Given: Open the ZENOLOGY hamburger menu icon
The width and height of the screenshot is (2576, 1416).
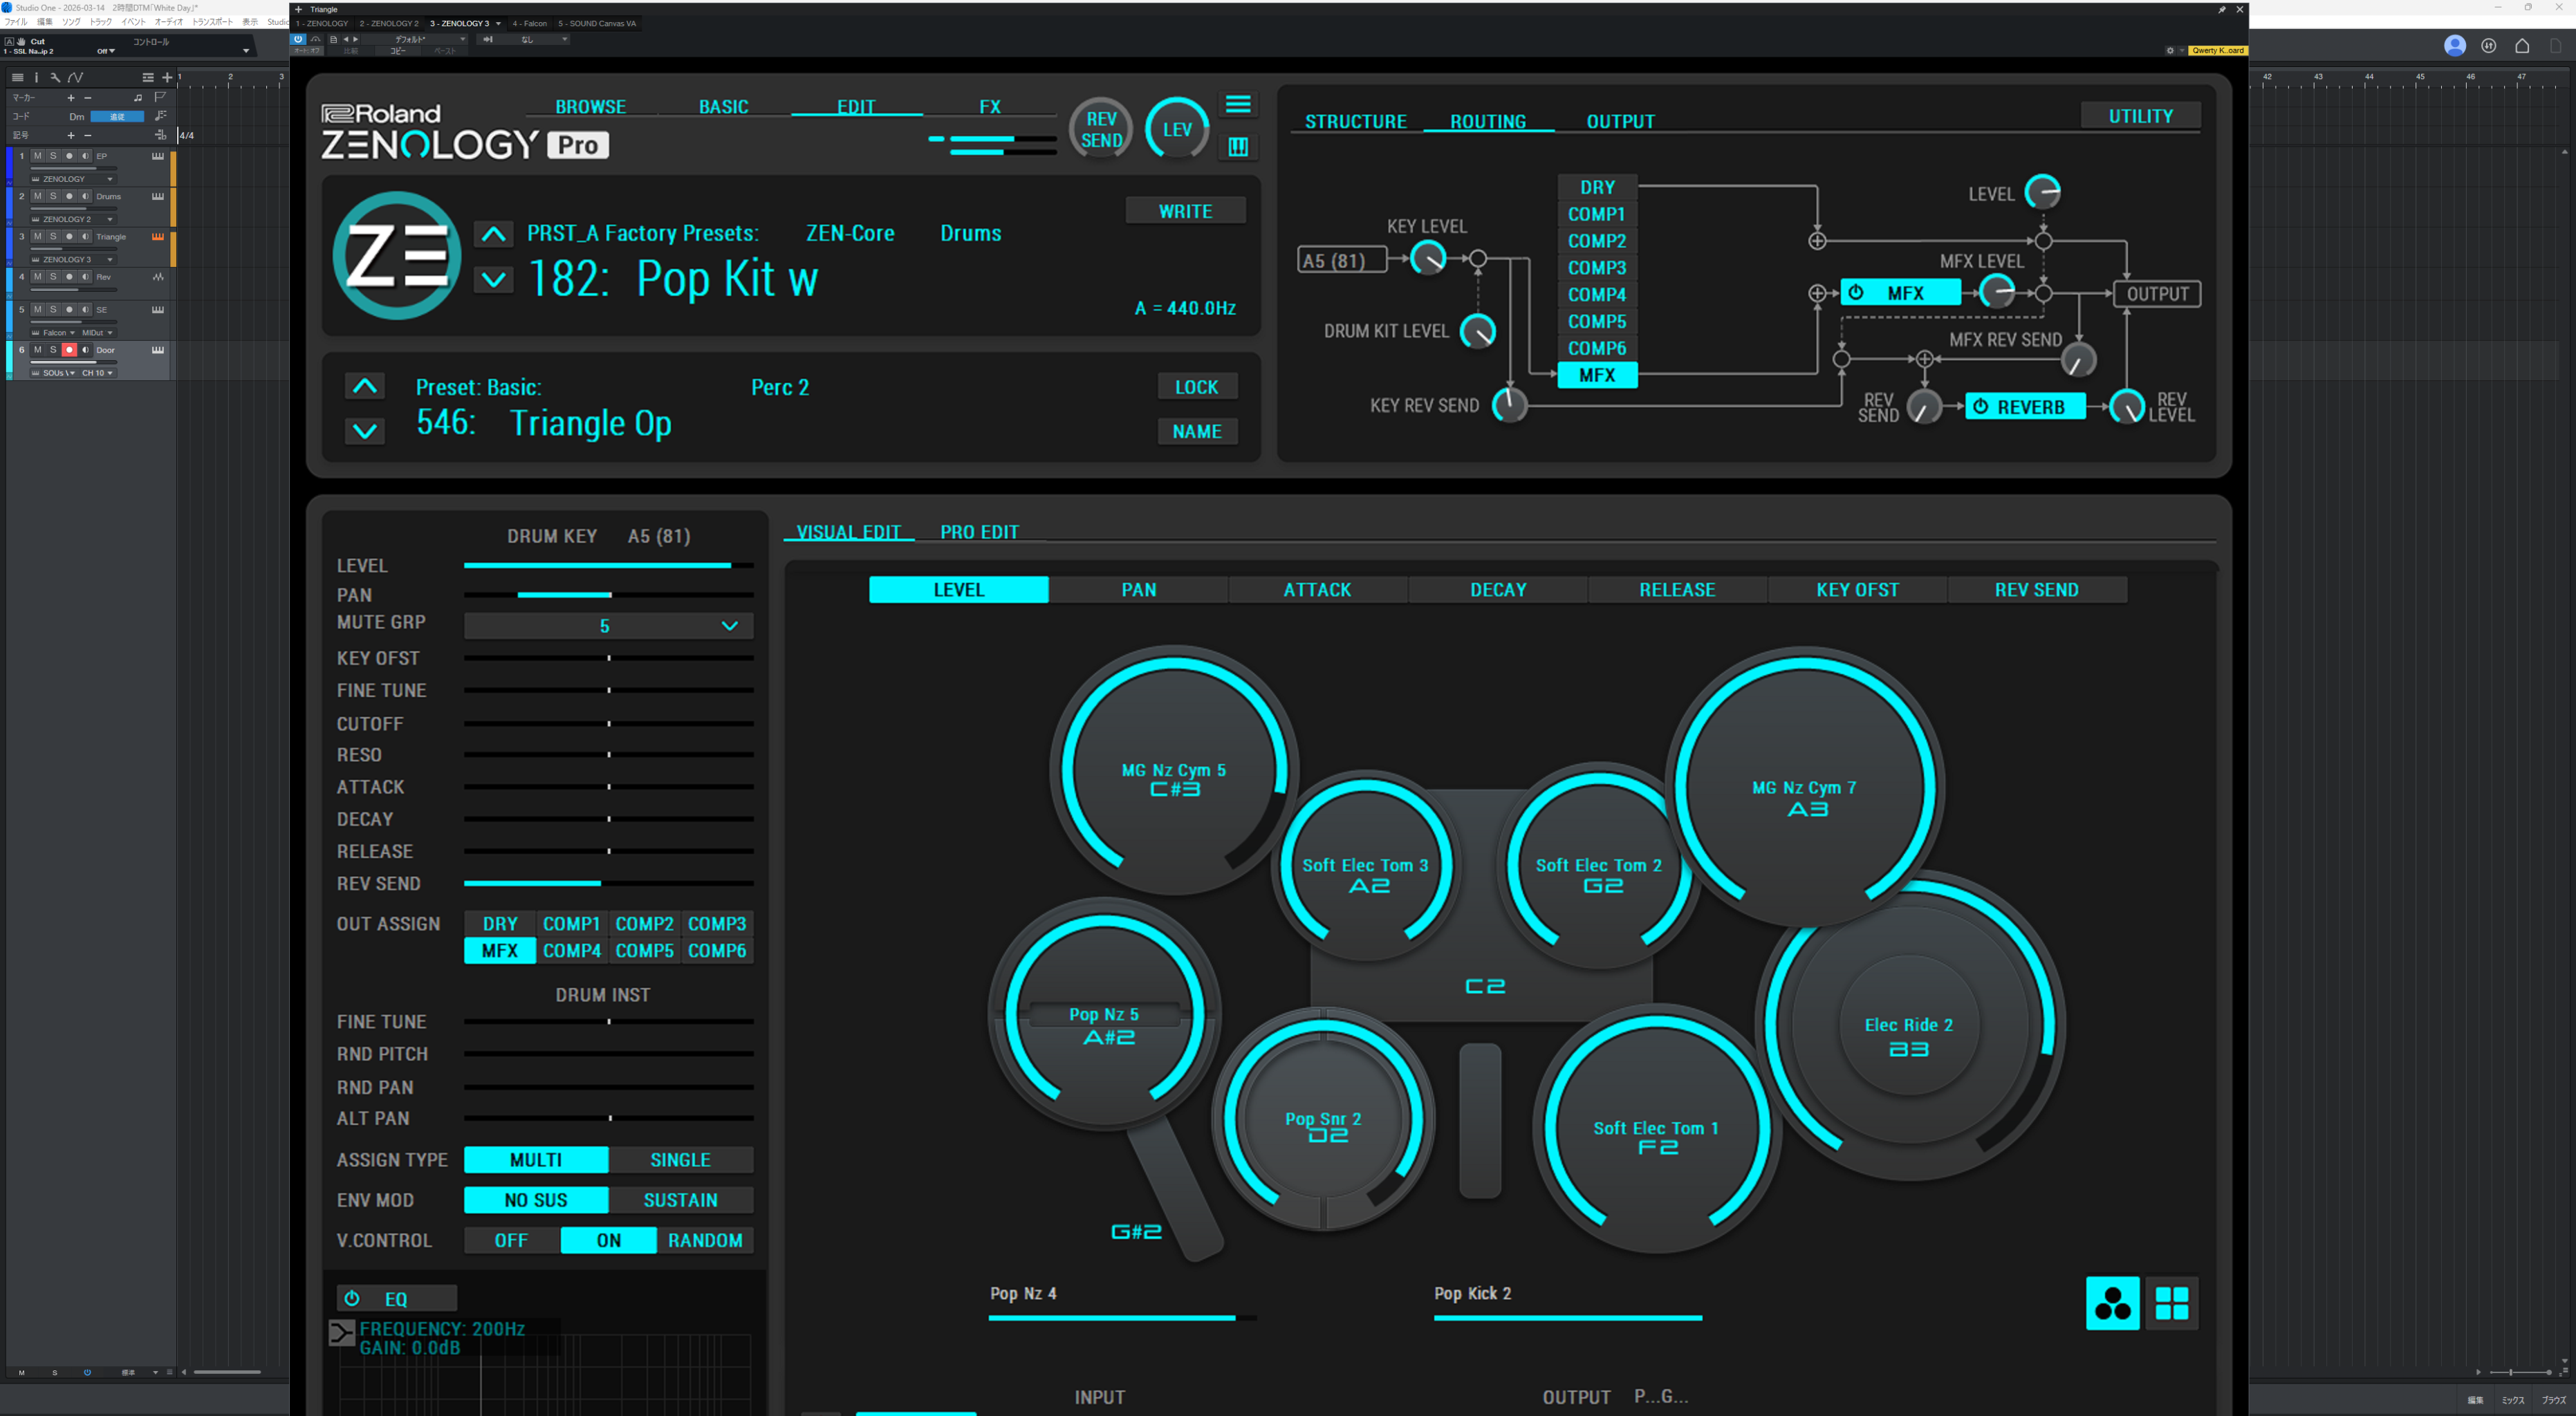Looking at the screenshot, I should [x=1238, y=105].
